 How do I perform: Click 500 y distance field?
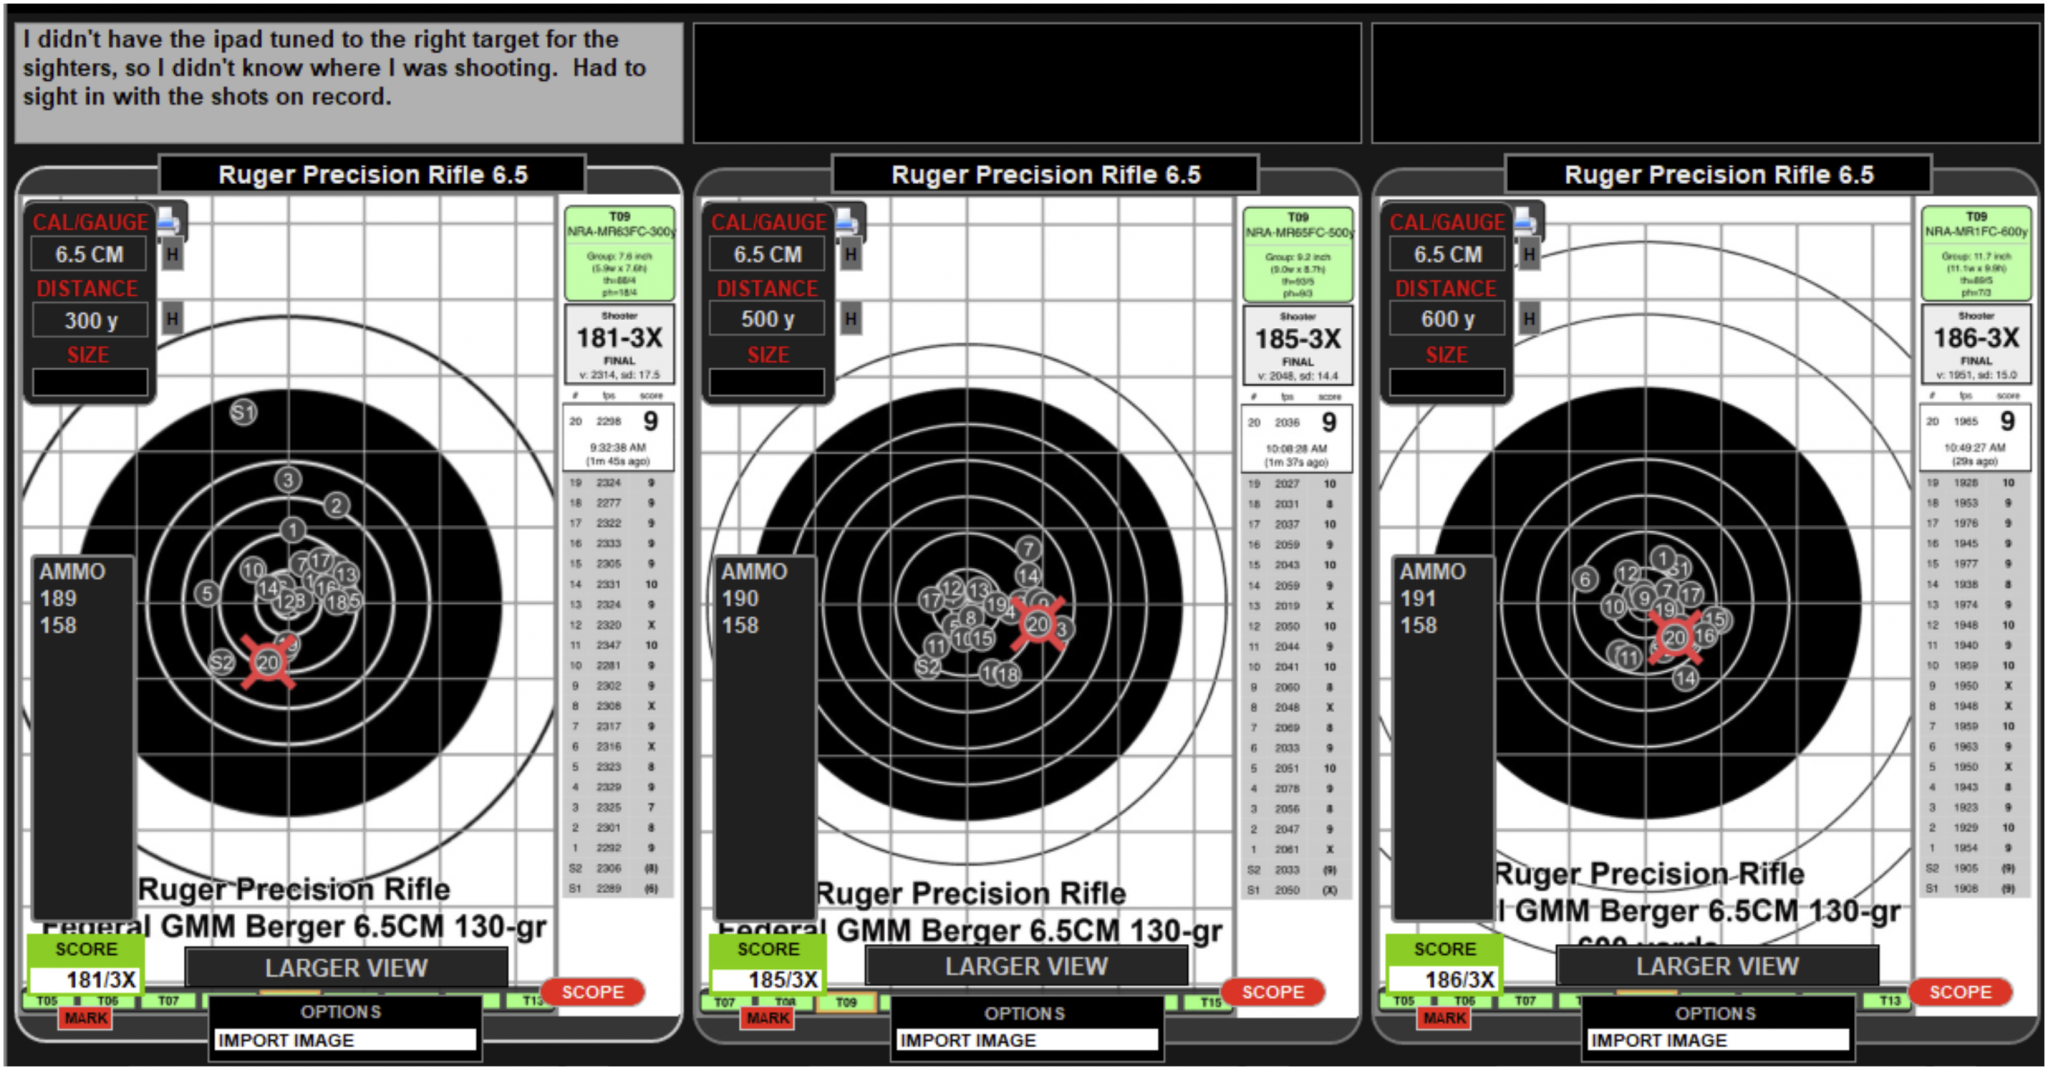(x=767, y=319)
